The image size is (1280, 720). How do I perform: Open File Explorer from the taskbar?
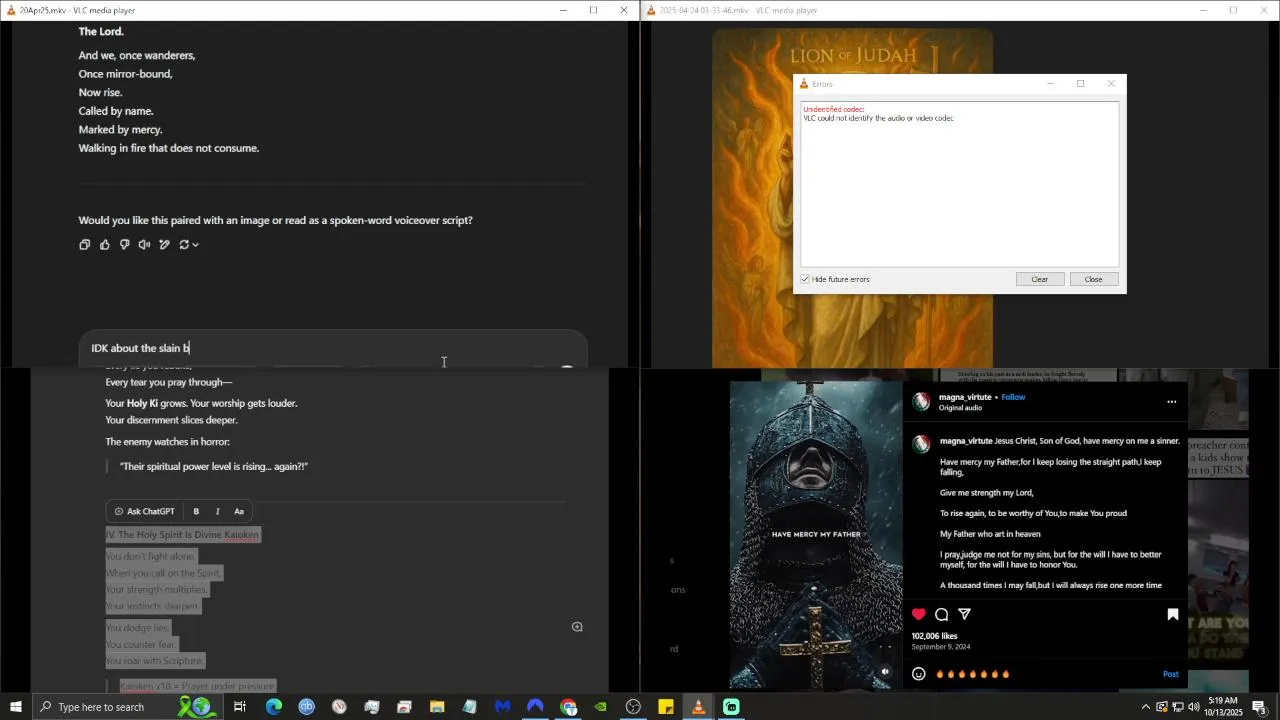pyautogui.click(x=437, y=707)
